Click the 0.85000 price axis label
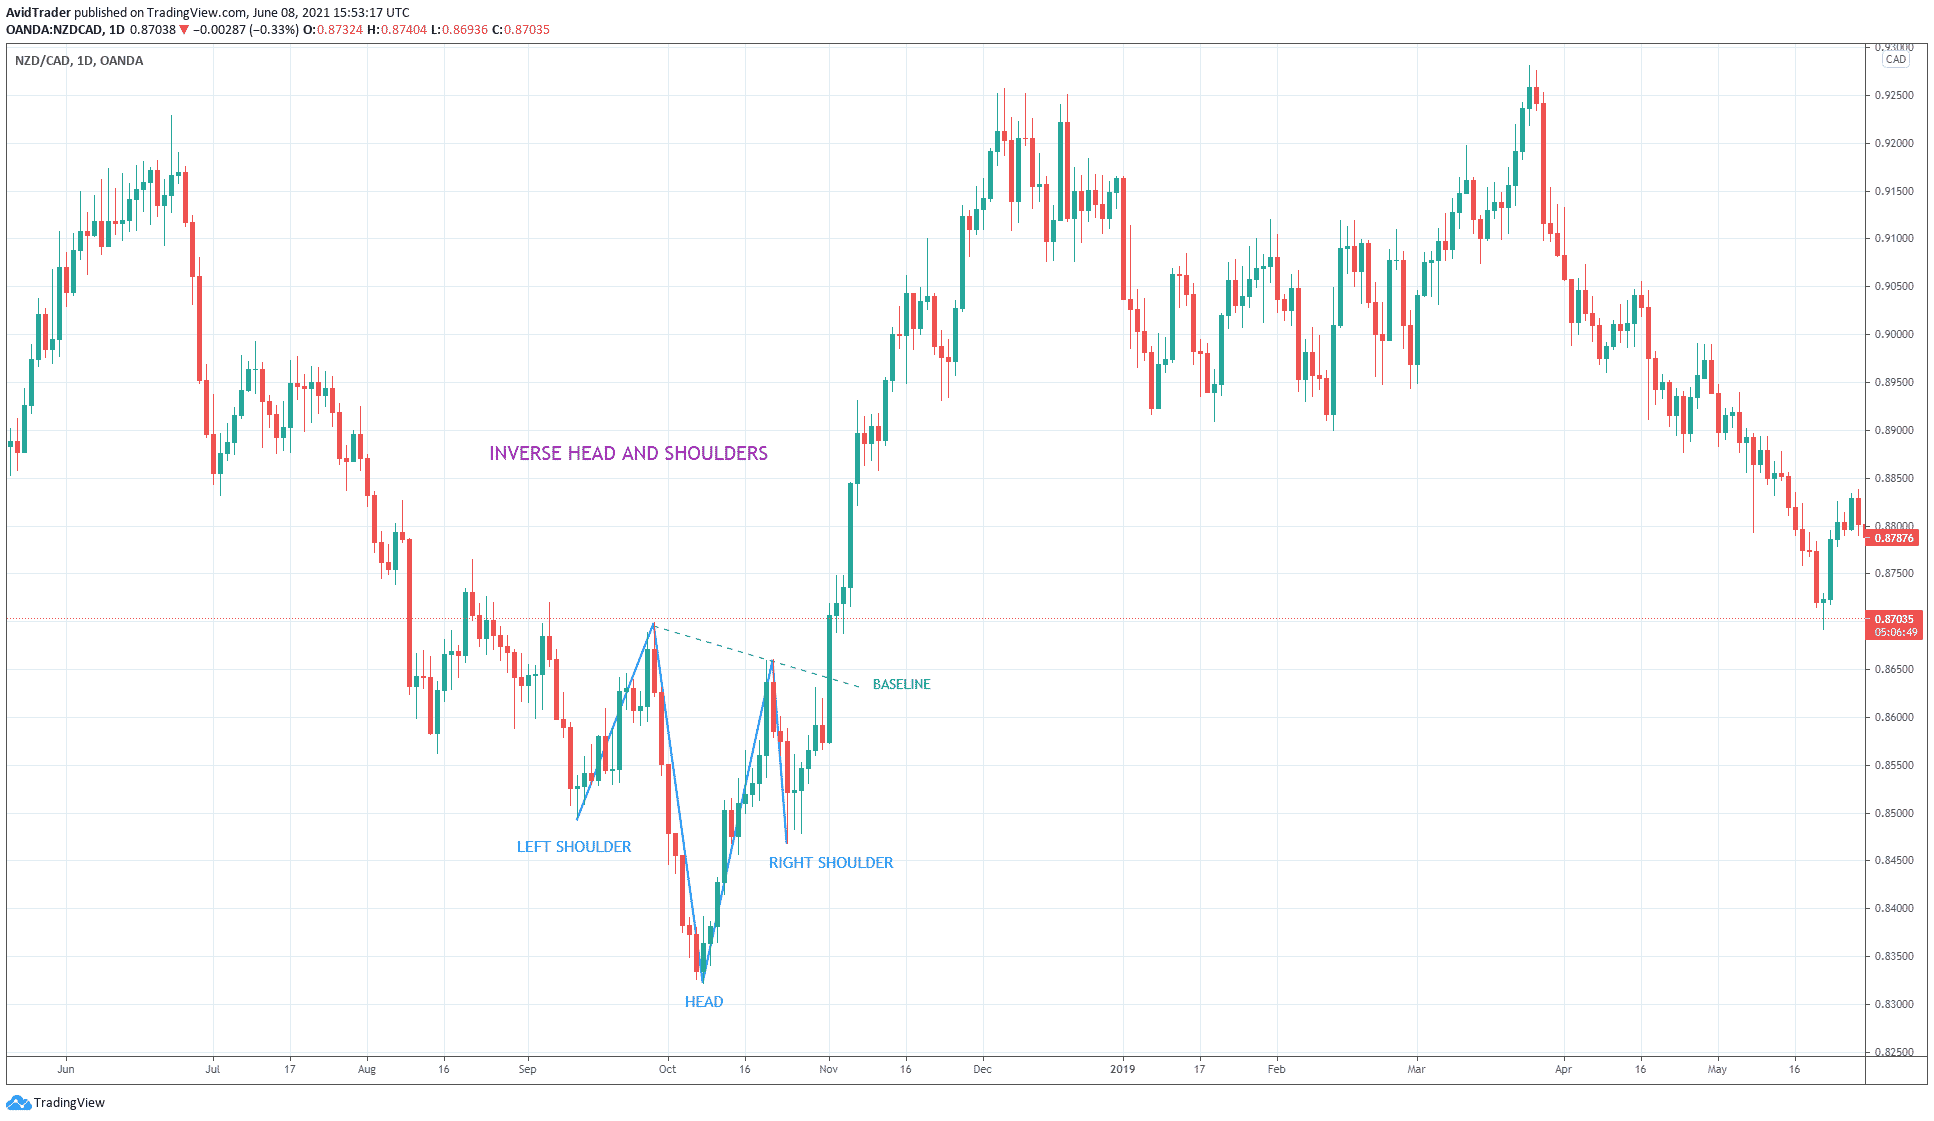Viewport: 1934px width, 1121px height. (1894, 814)
